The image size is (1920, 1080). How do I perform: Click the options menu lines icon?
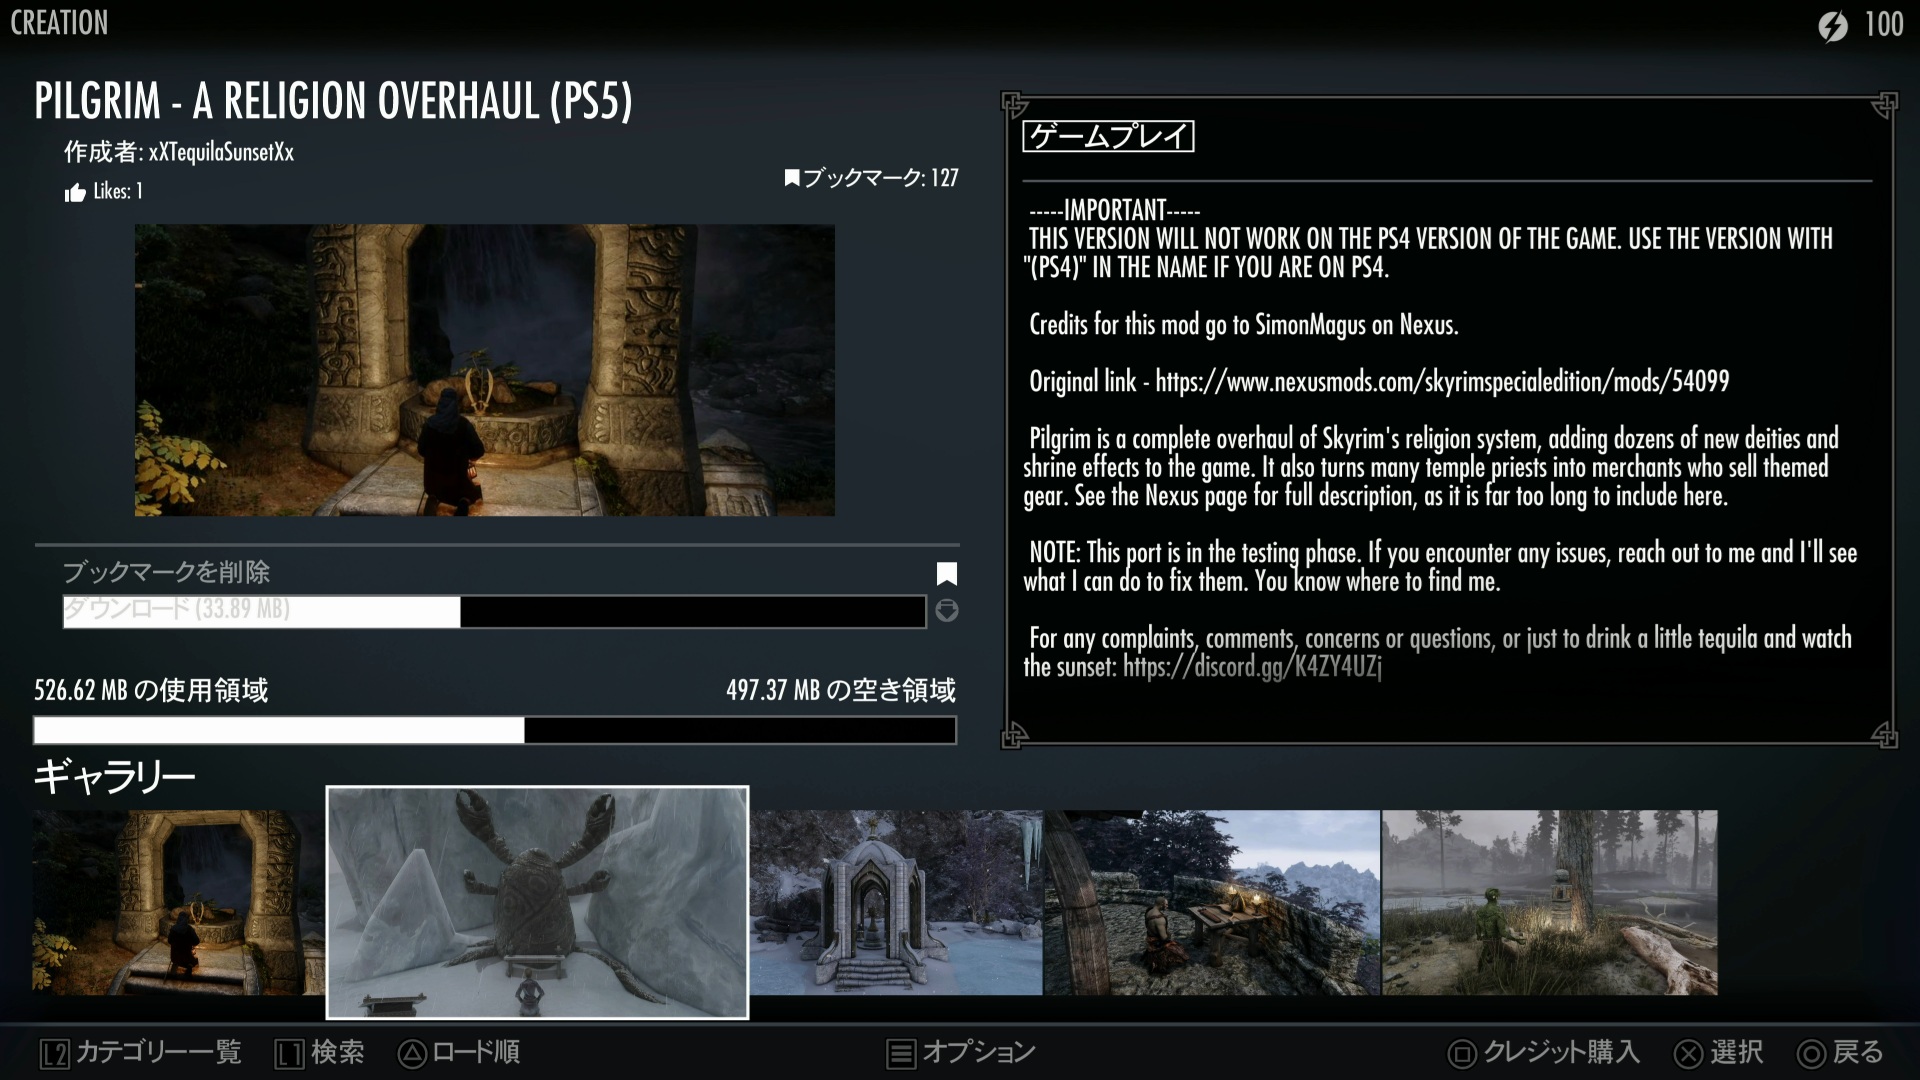point(901,1053)
